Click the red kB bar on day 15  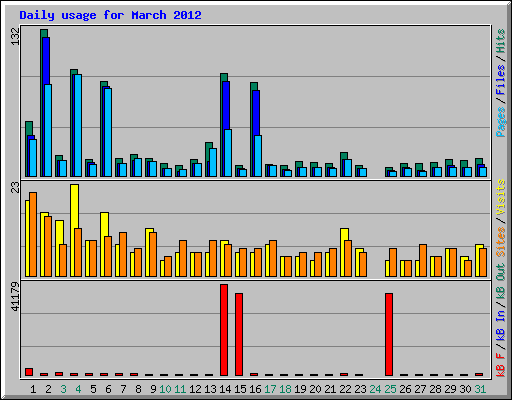tap(239, 334)
